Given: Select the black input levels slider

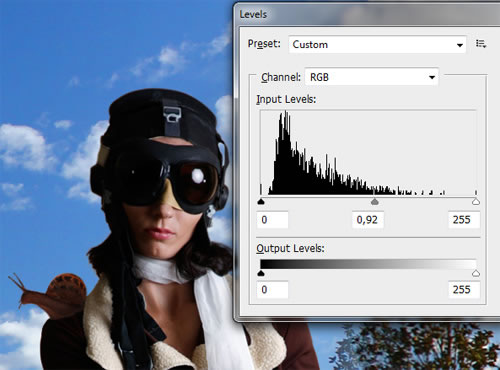Looking at the screenshot, I should tap(261, 202).
